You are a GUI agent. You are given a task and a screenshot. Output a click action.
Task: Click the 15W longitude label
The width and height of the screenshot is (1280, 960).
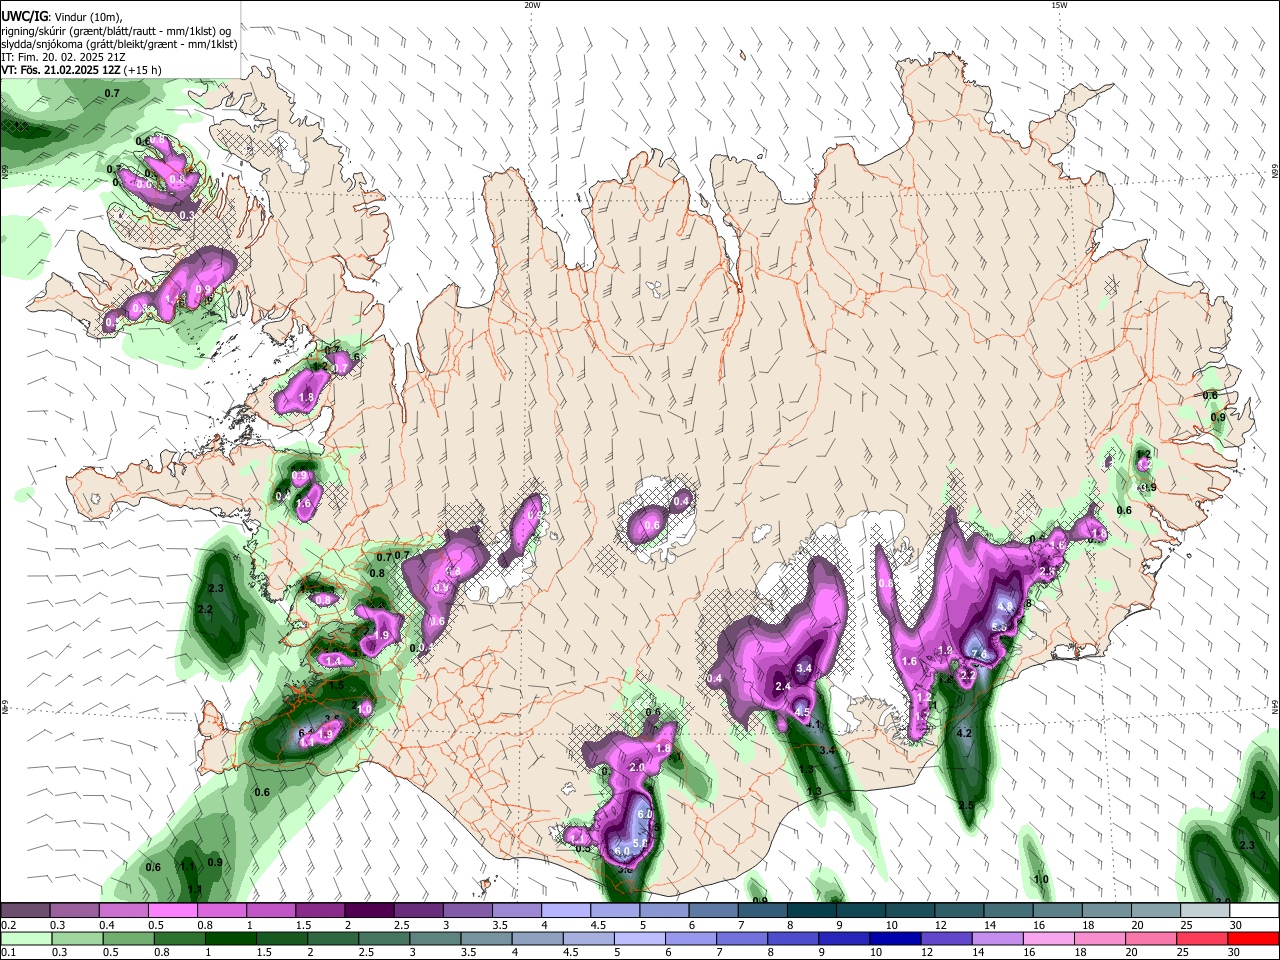point(1058,5)
